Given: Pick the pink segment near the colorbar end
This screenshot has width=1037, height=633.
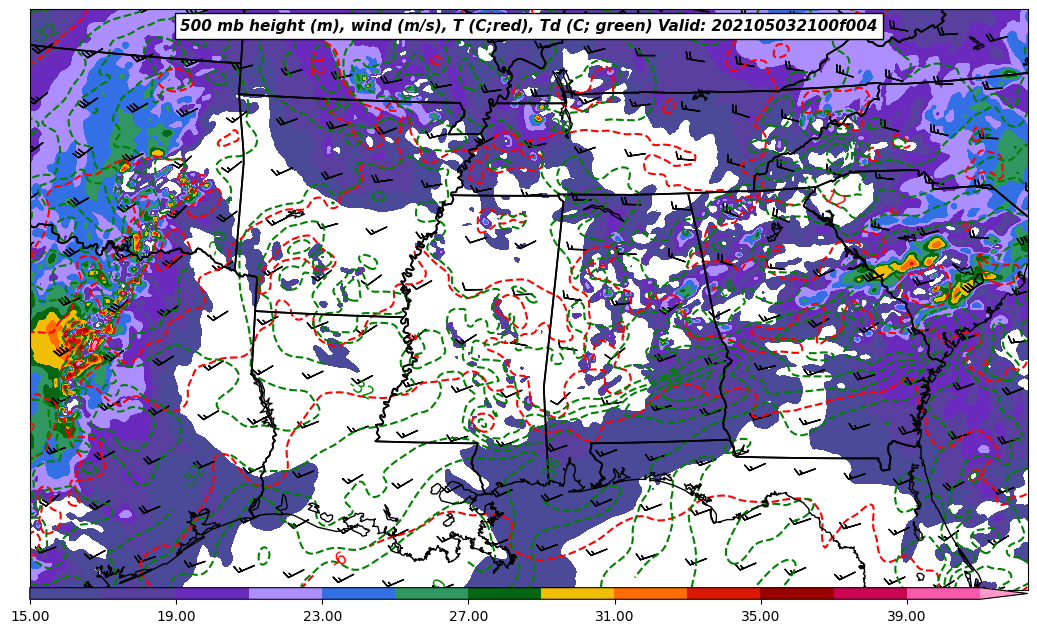Looking at the screenshot, I should (942, 593).
